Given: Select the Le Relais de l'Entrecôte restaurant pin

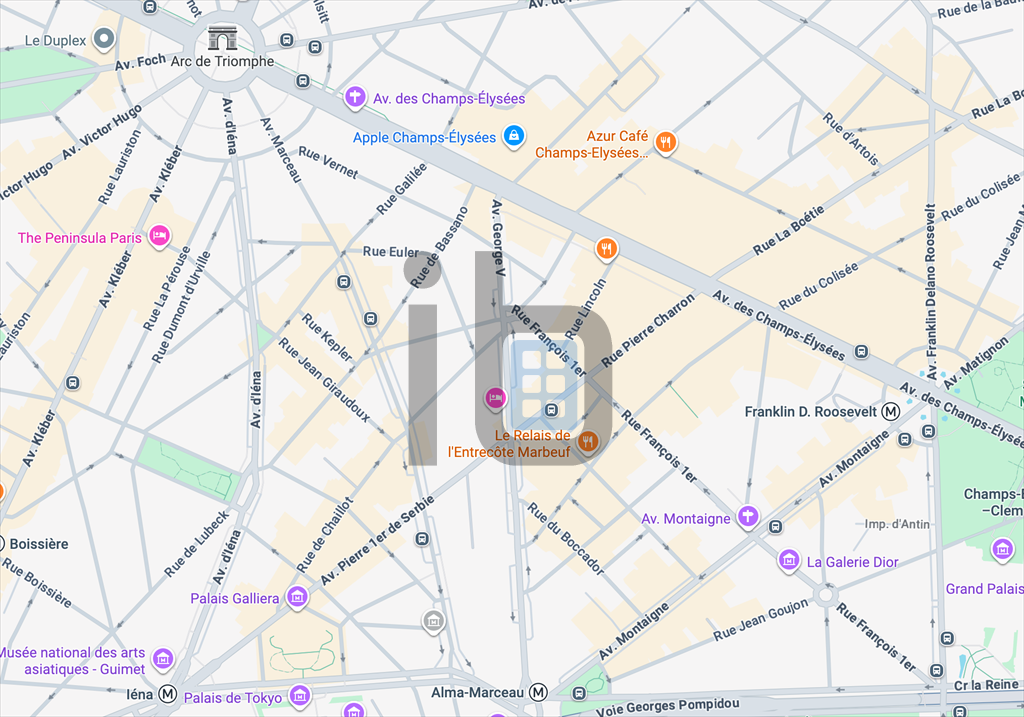Looking at the screenshot, I should (587, 441).
